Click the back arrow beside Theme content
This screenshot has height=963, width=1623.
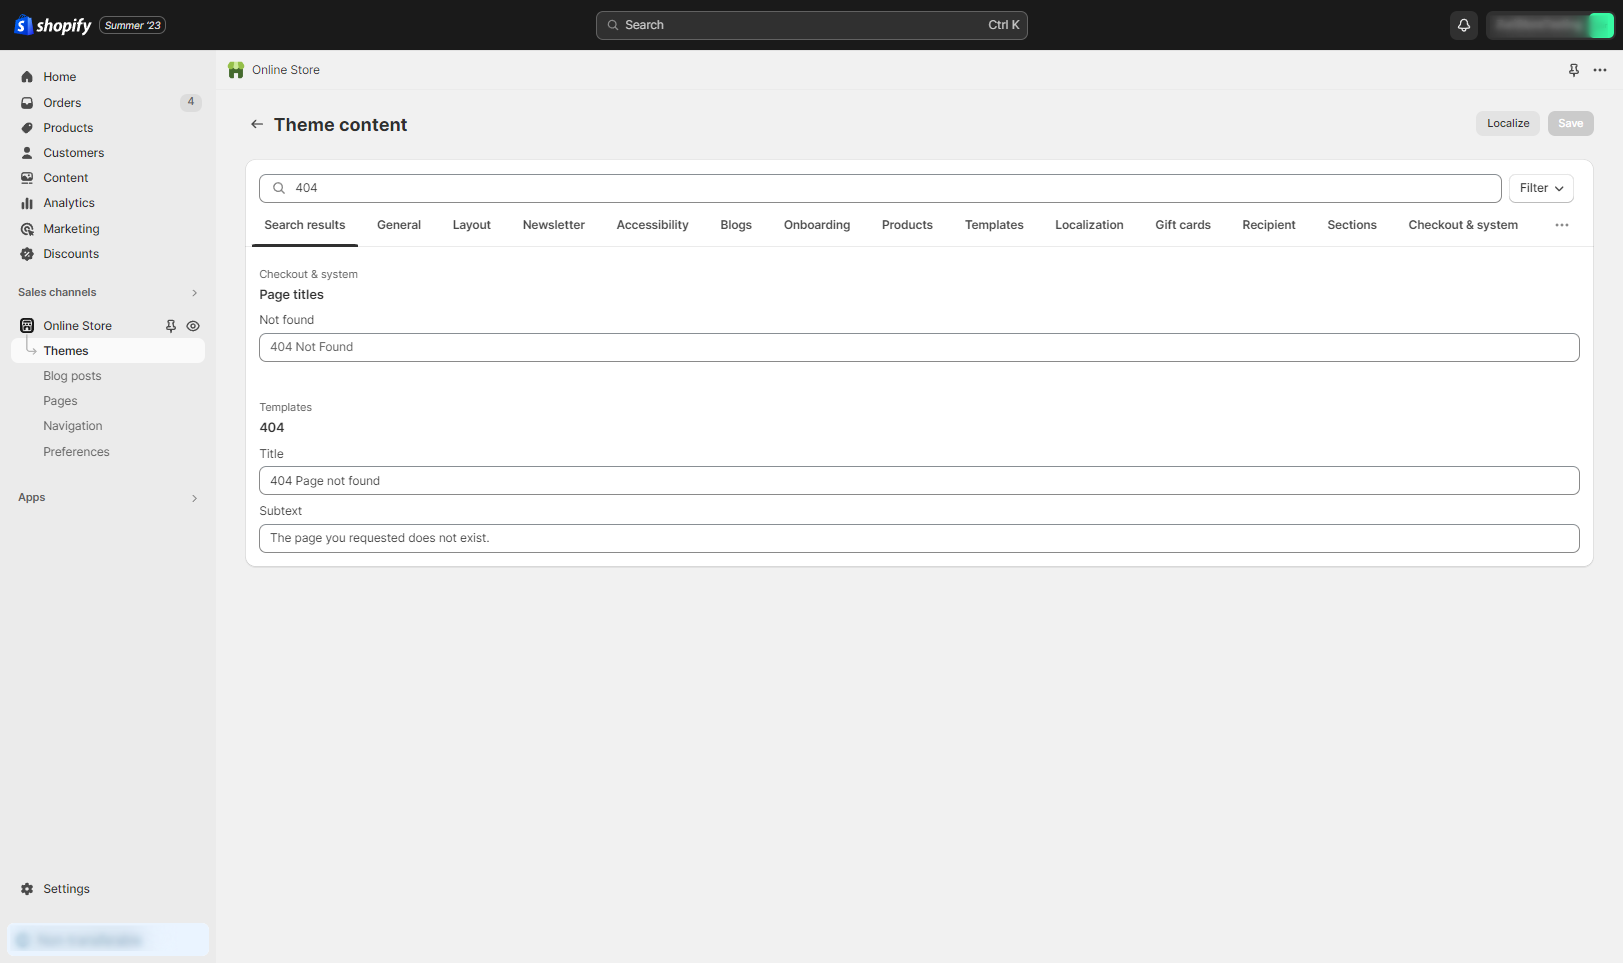click(257, 124)
